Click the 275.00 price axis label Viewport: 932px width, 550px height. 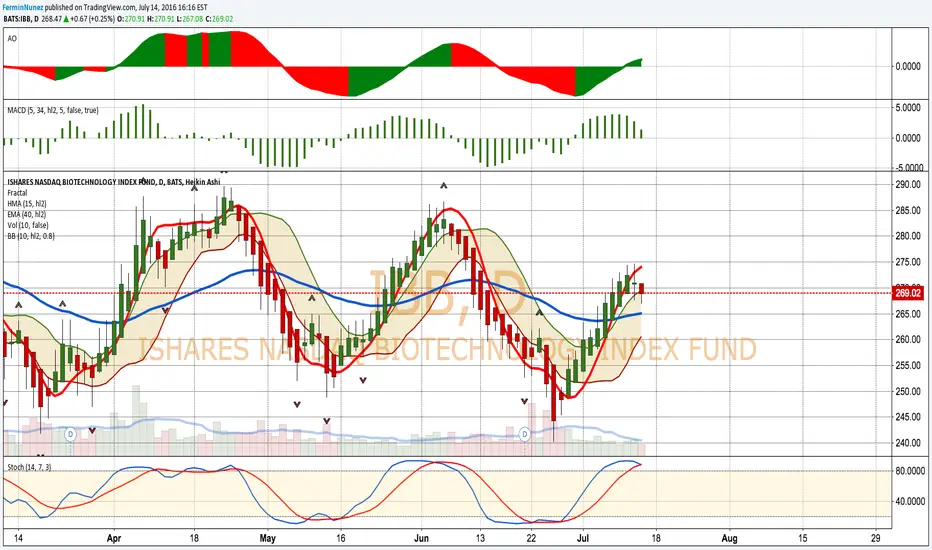pyautogui.click(x=908, y=262)
